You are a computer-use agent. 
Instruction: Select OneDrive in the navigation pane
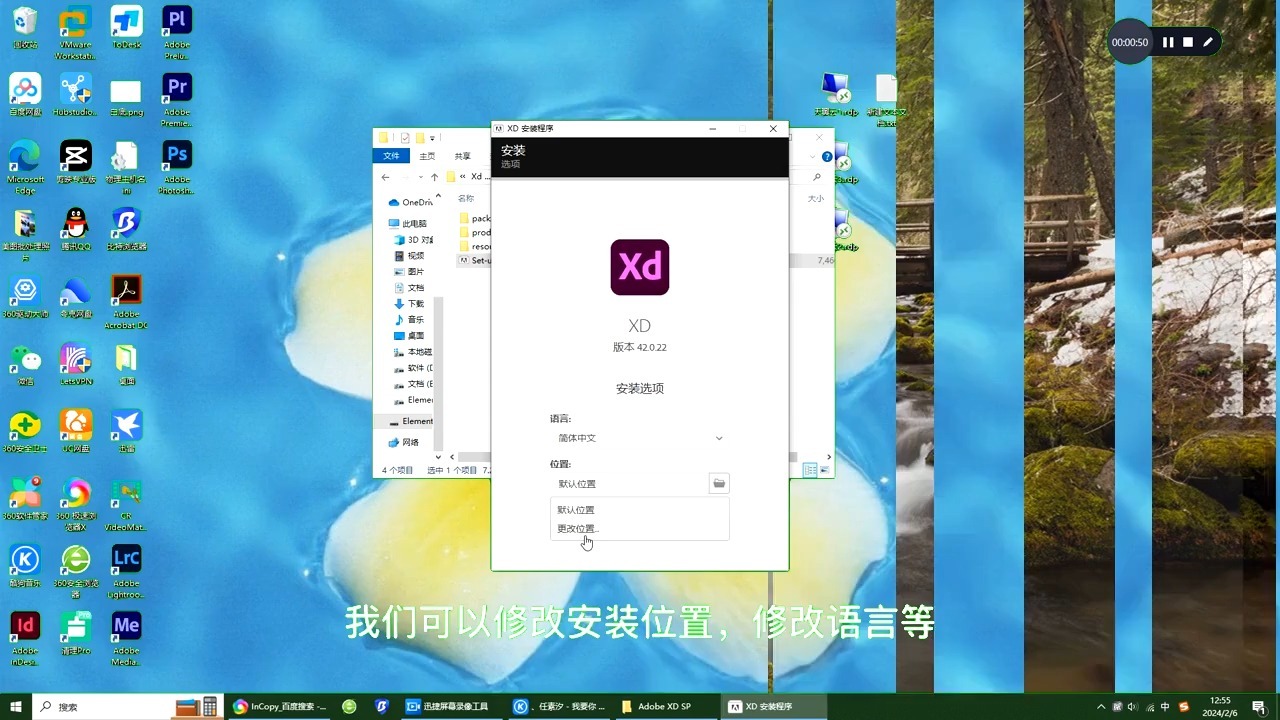click(x=410, y=202)
